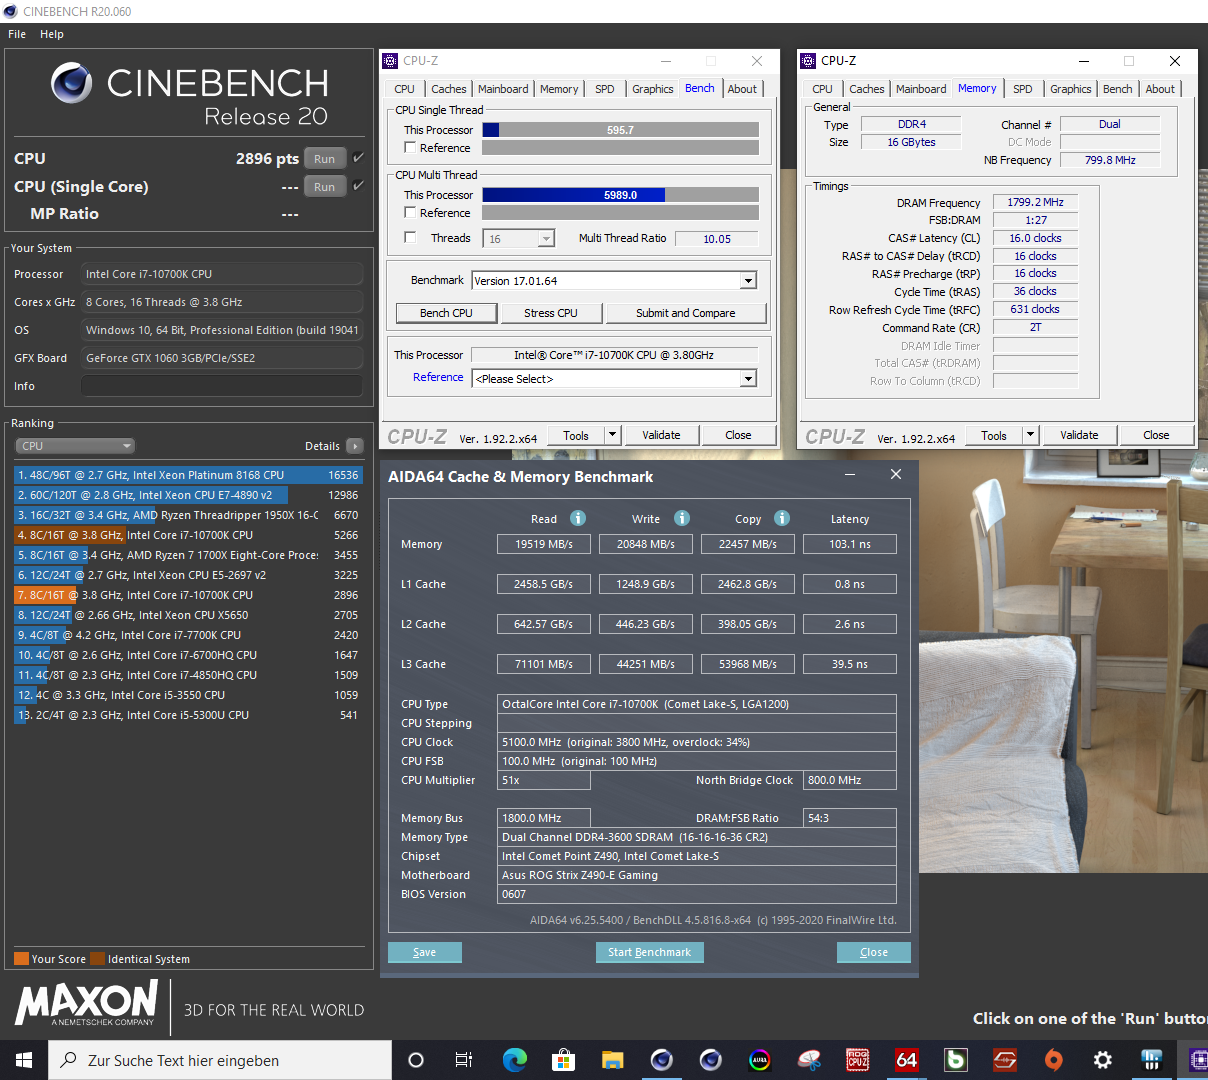
Task: Open Mainboard tab in CPU-Z Bench window
Action: pyautogui.click(x=503, y=89)
